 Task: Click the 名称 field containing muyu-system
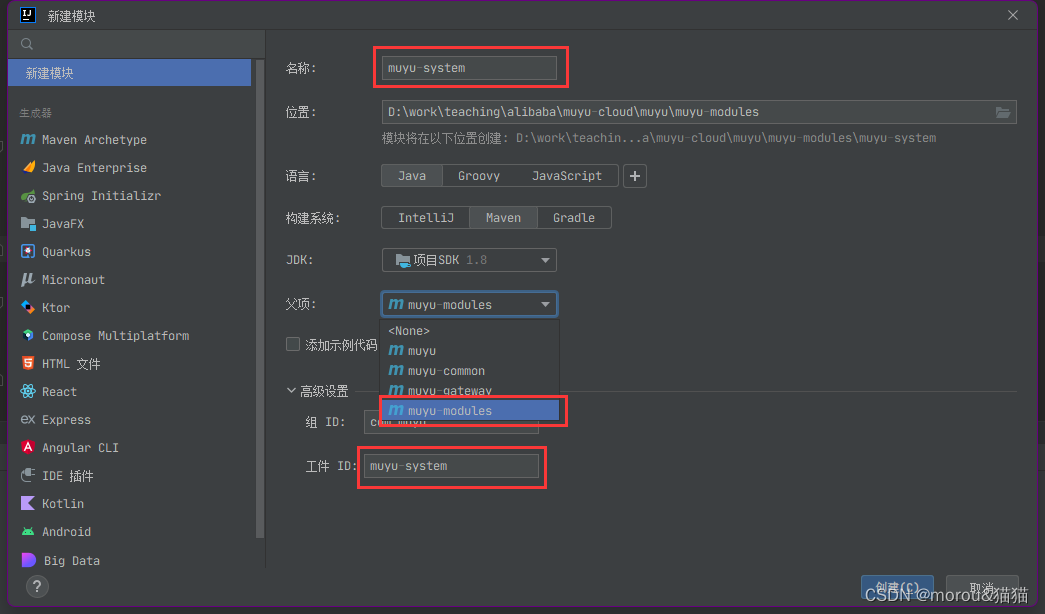tap(469, 68)
